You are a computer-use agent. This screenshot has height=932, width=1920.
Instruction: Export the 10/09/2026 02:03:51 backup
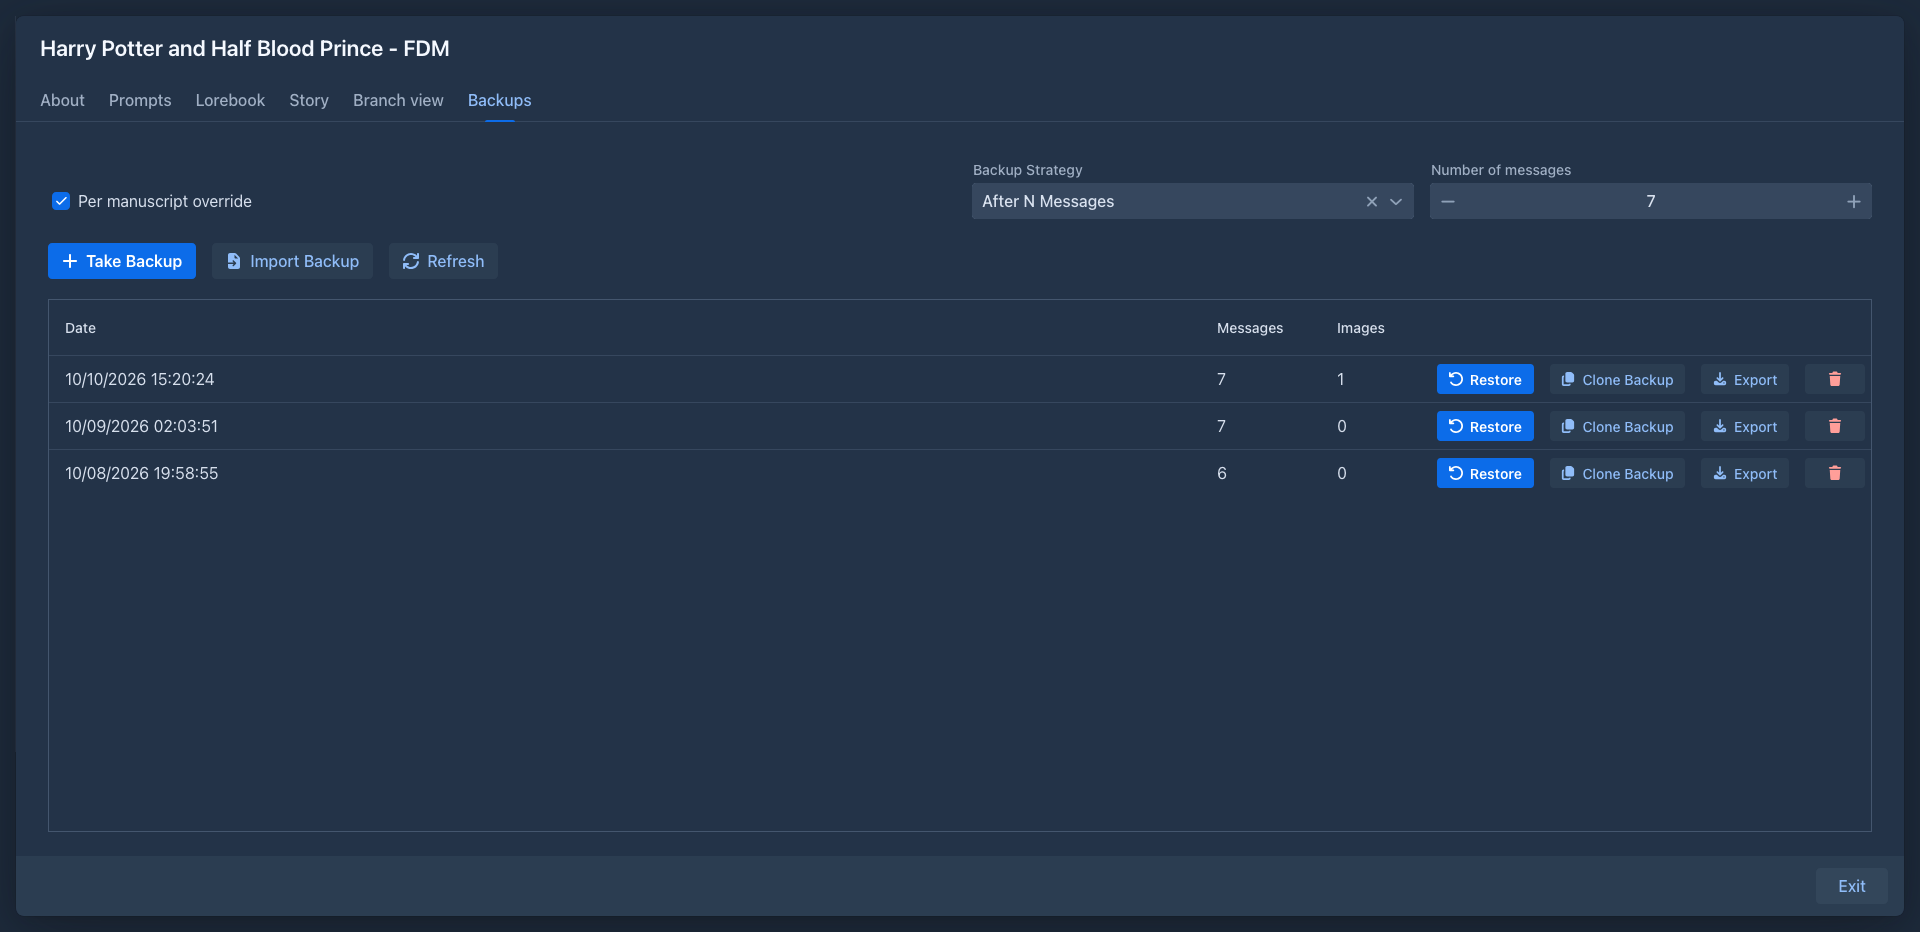tap(1745, 426)
